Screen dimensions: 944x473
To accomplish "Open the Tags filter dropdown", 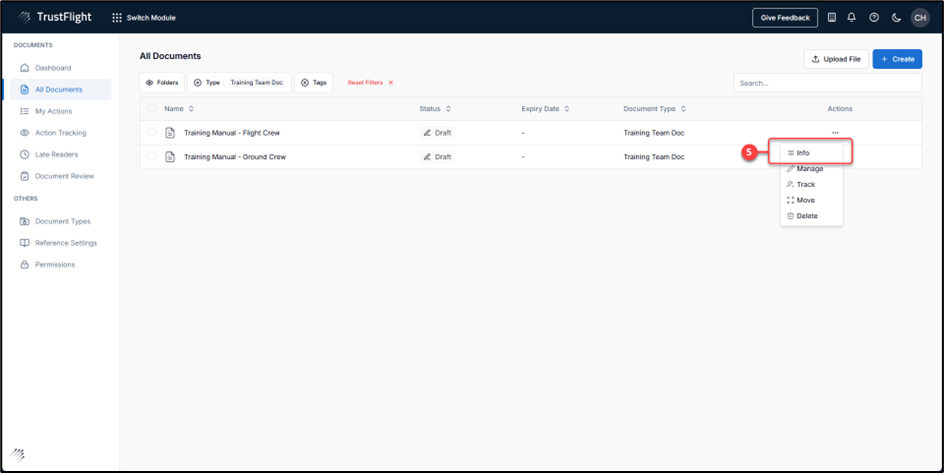I will [314, 83].
